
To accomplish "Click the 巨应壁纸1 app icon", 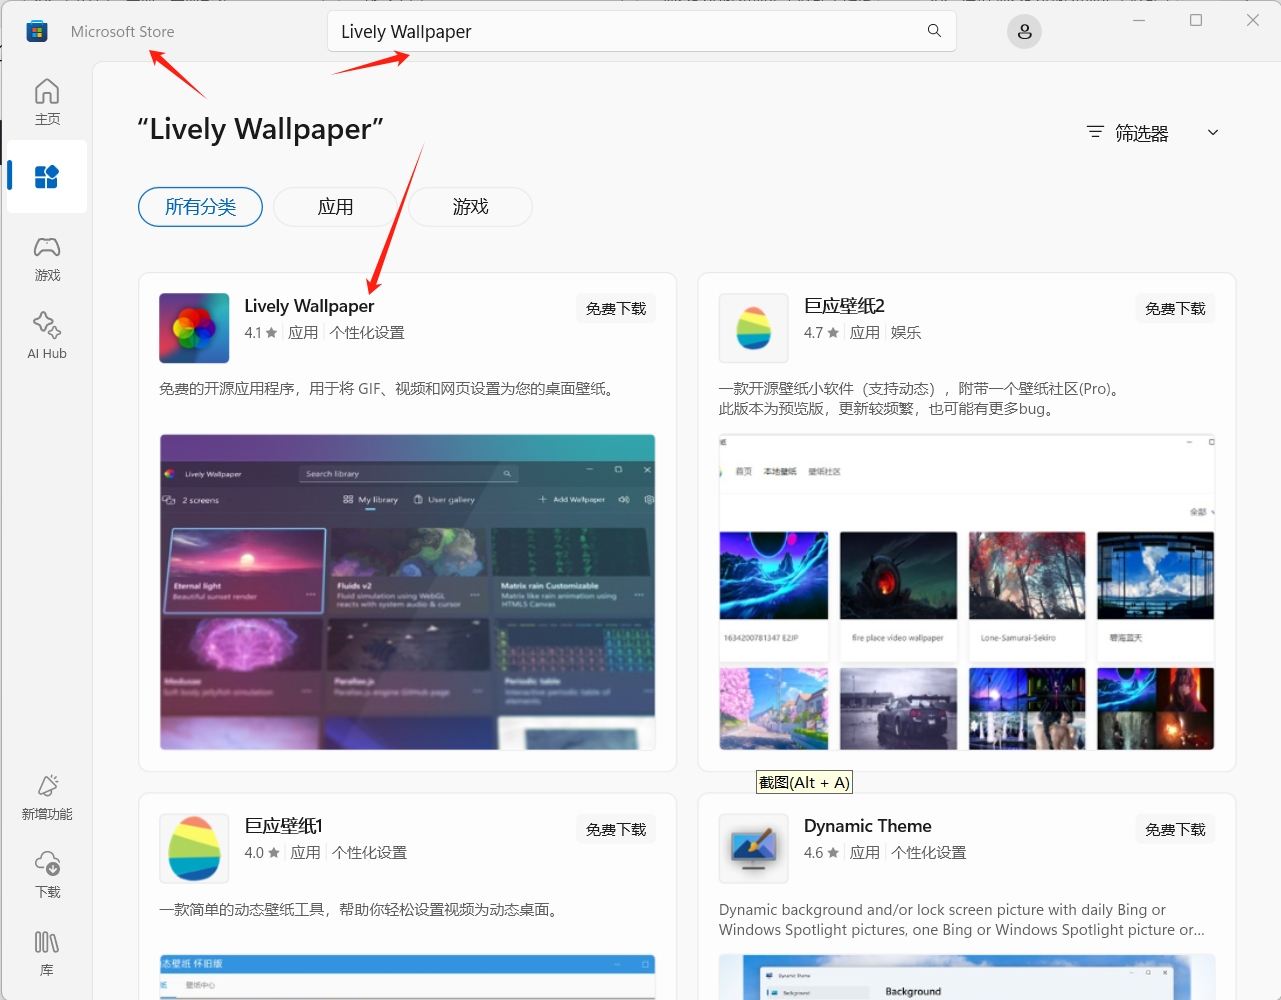I will (194, 848).
